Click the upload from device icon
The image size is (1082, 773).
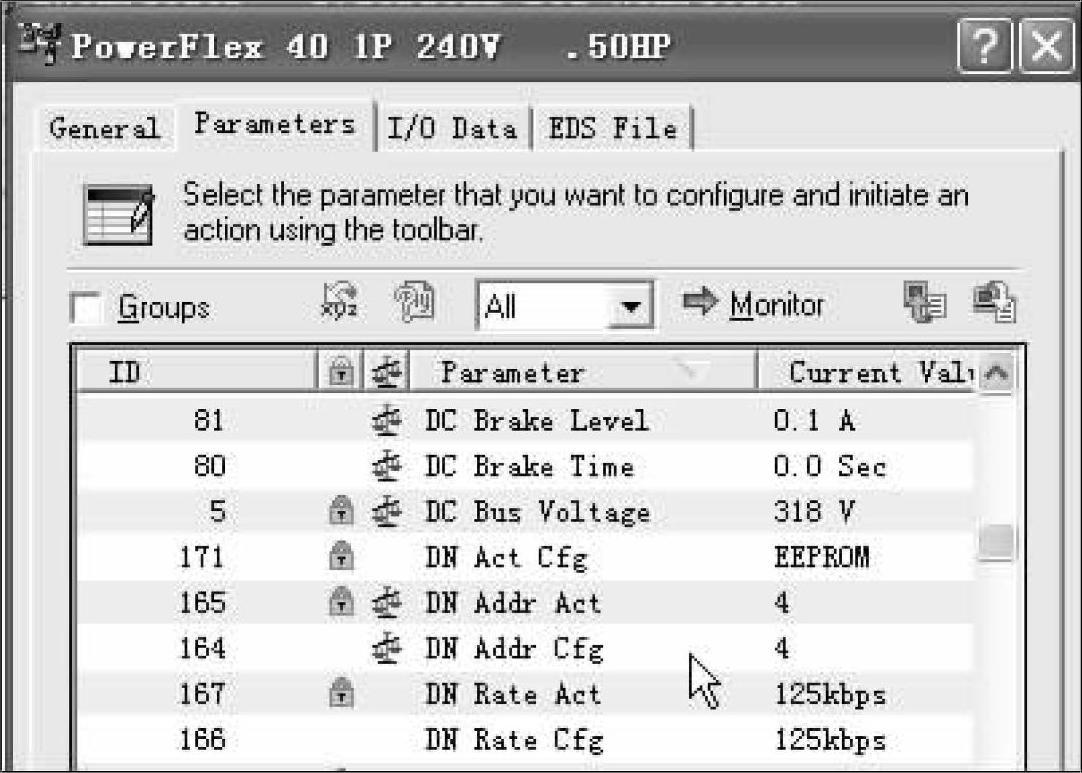click(924, 302)
